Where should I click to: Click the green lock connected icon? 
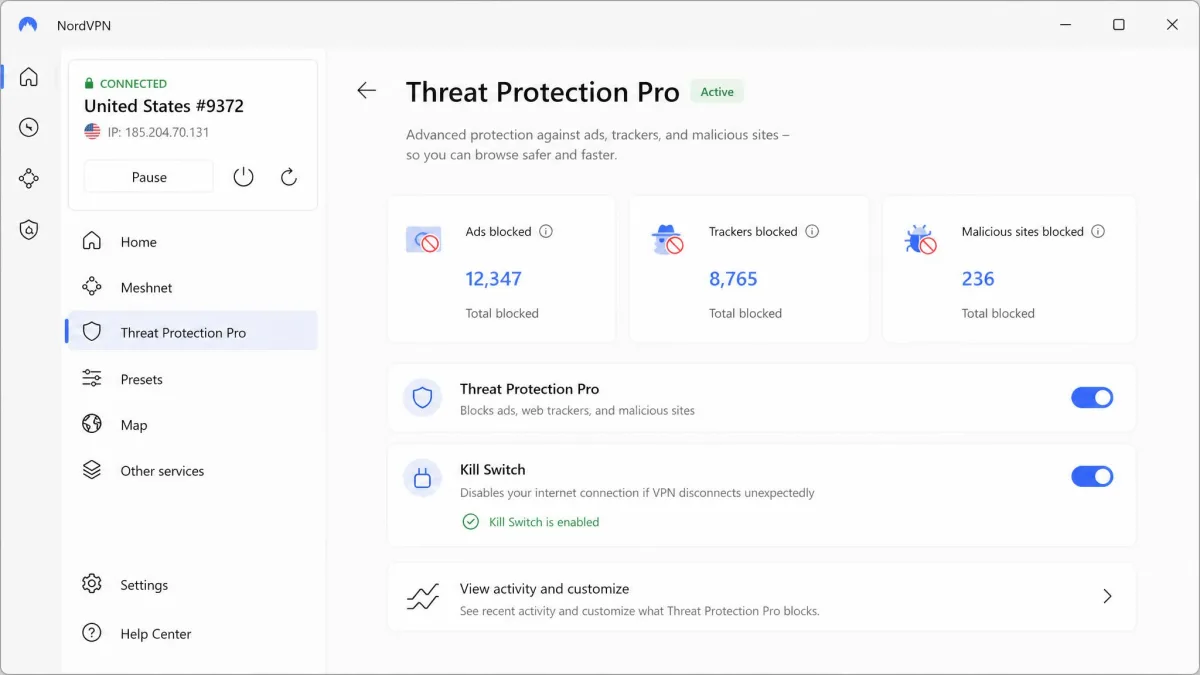89,84
